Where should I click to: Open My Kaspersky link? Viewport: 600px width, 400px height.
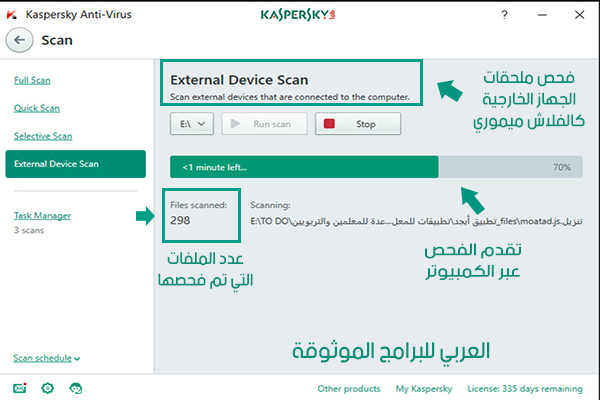click(424, 389)
